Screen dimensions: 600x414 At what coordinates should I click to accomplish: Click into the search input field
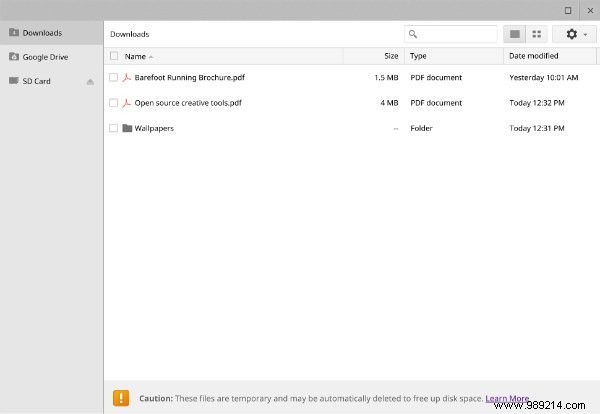tap(457, 34)
